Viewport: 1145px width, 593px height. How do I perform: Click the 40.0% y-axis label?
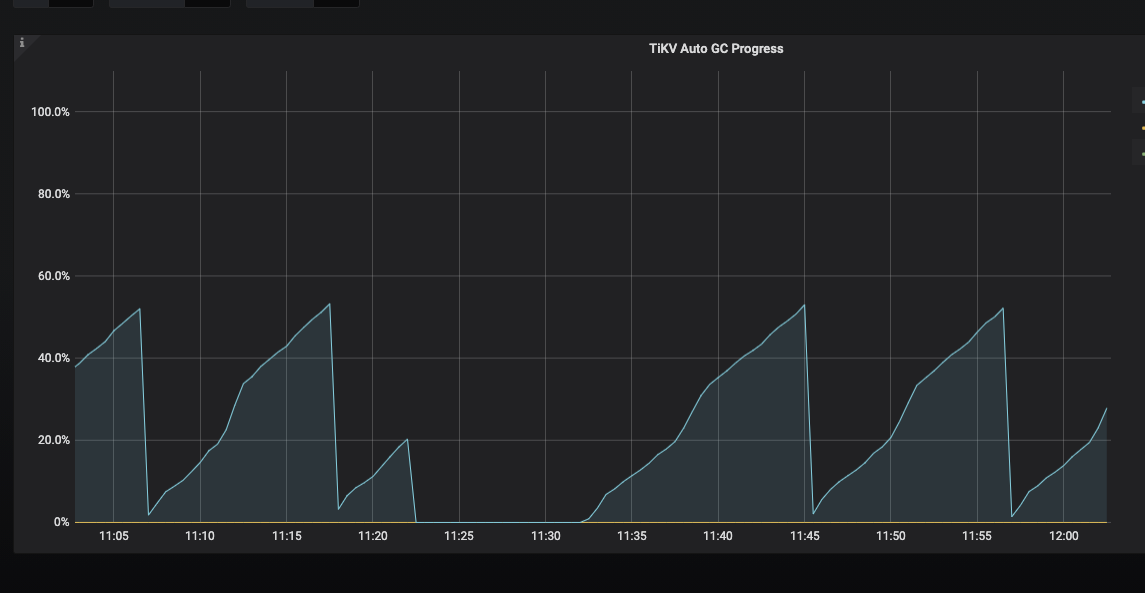click(x=53, y=359)
